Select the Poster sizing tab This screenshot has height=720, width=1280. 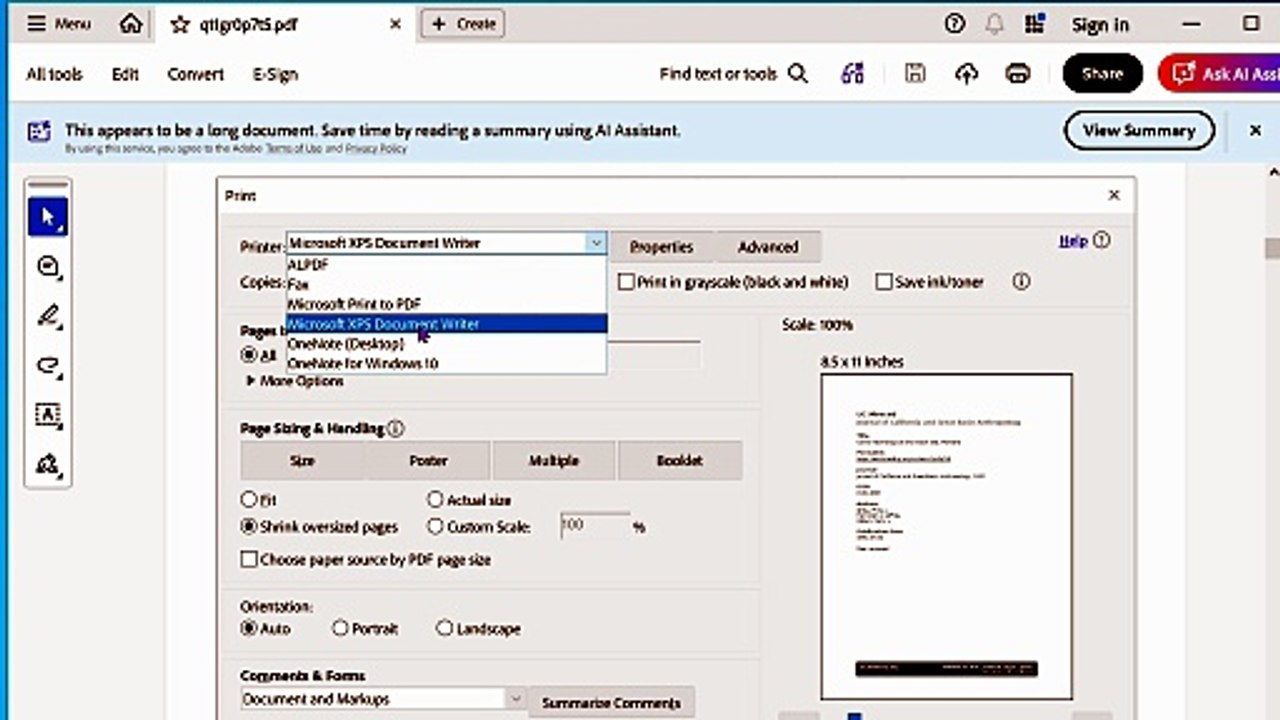point(428,461)
